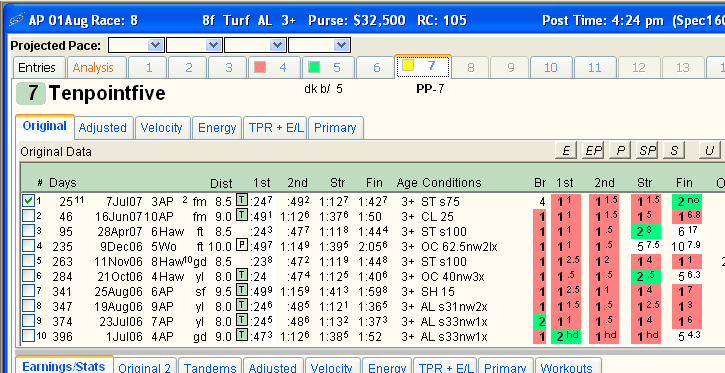Select horse tab 5 with green marker
725x373 pixels.
pos(329,68)
